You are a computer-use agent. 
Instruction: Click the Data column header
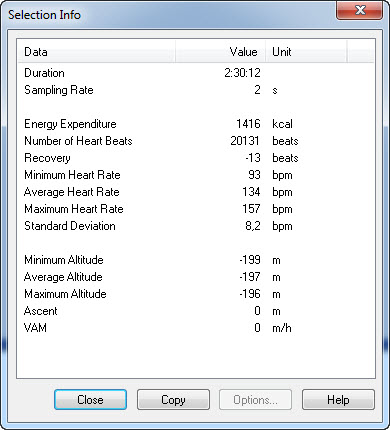coord(97,52)
